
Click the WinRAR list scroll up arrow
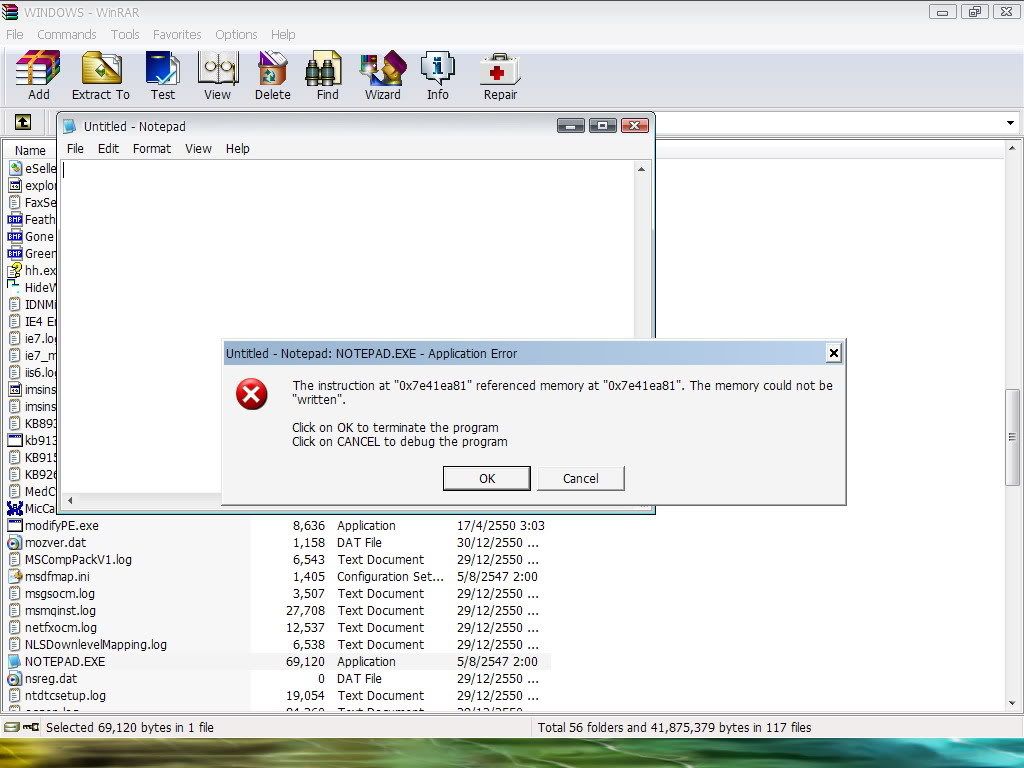pyautogui.click(x=1012, y=148)
